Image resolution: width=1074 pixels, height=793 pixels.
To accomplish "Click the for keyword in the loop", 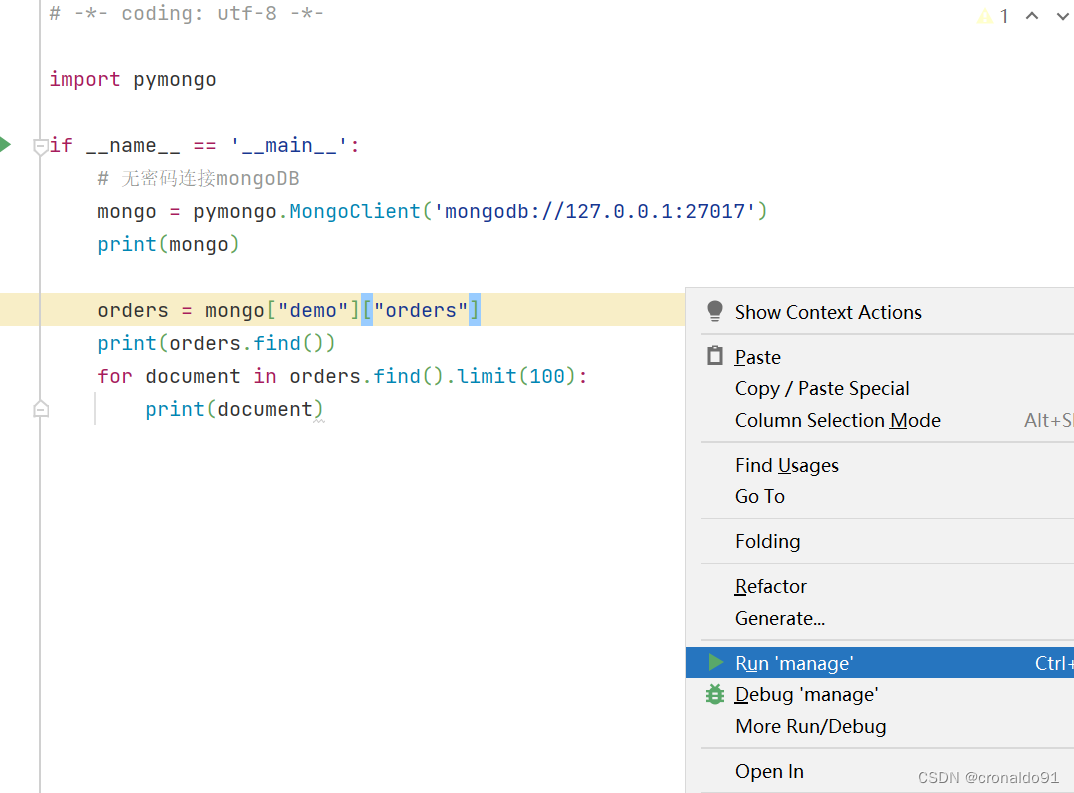I will [114, 376].
